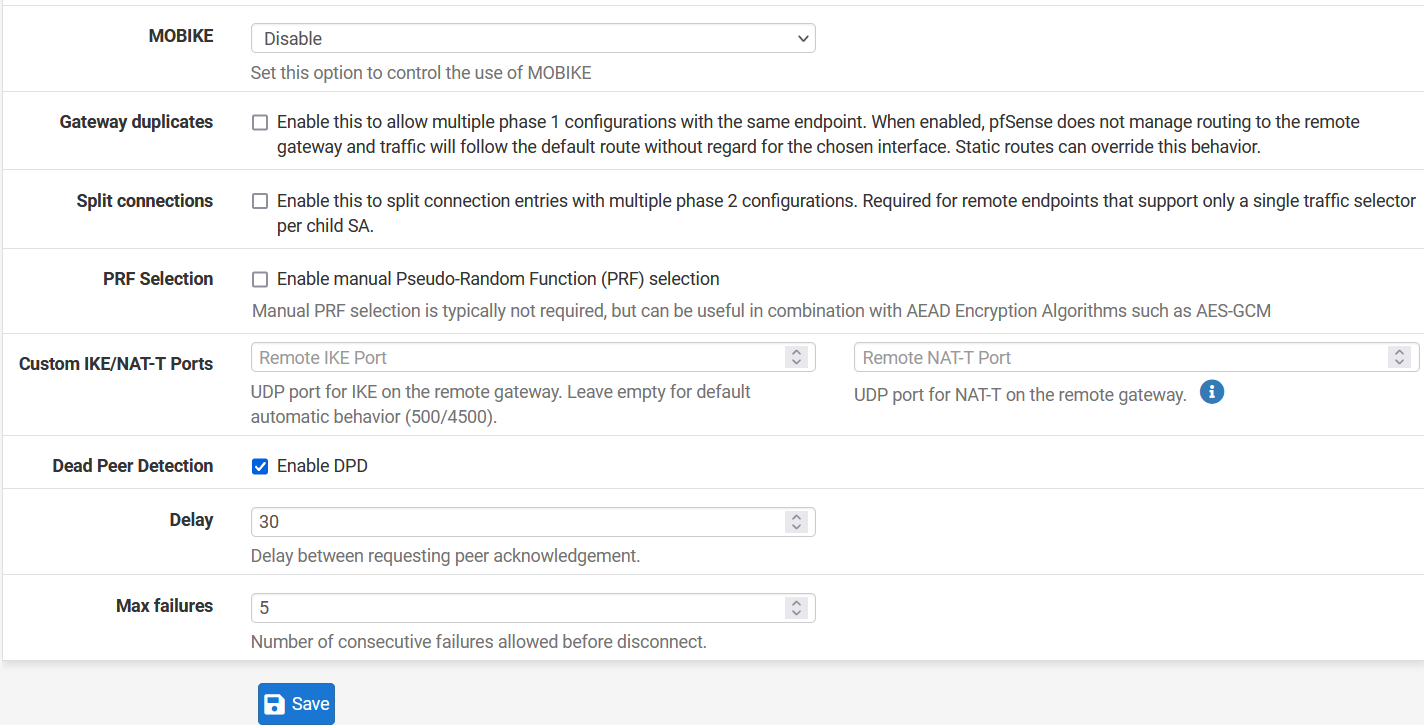Viewport: 1424px width, 725px height.
Task: Click the Custom IKE/NAT-T Ports label
Action: 116,364
